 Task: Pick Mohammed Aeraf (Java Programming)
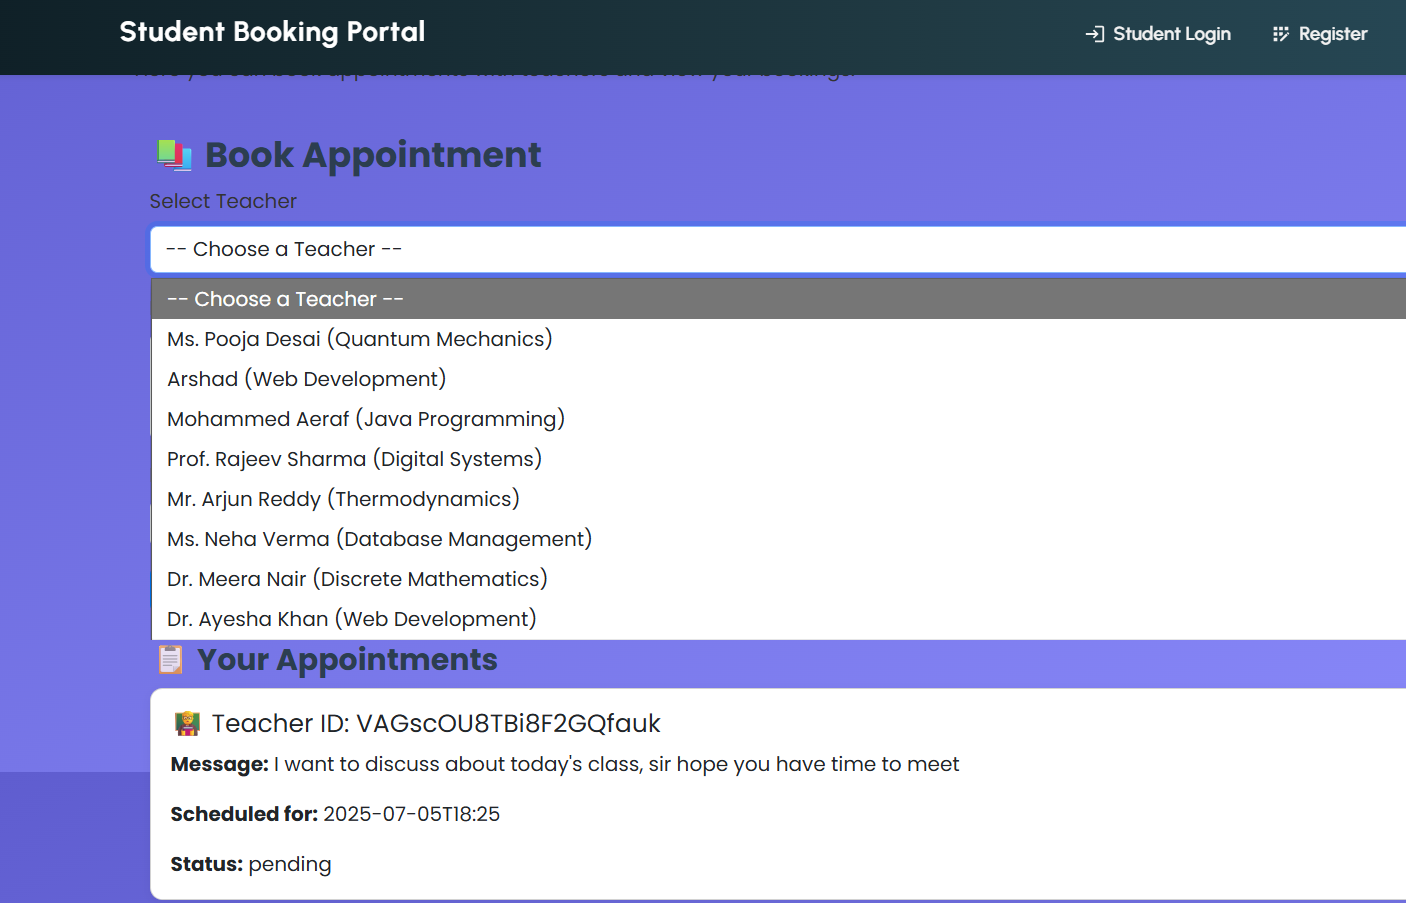click(365, 419)
